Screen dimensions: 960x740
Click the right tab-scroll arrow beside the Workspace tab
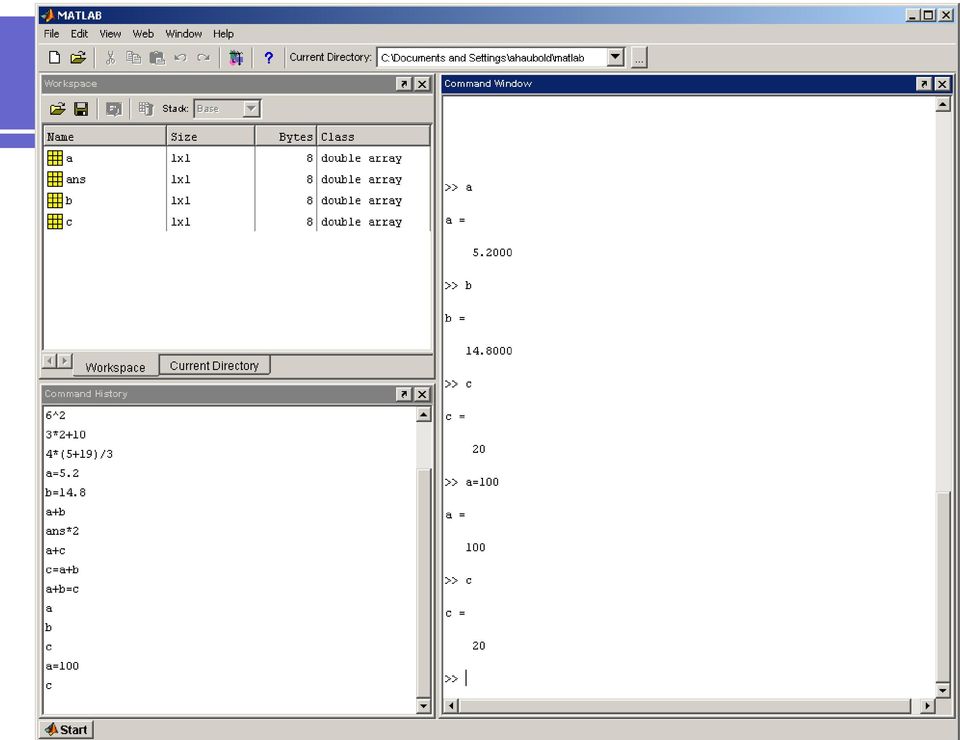[64, 361]
